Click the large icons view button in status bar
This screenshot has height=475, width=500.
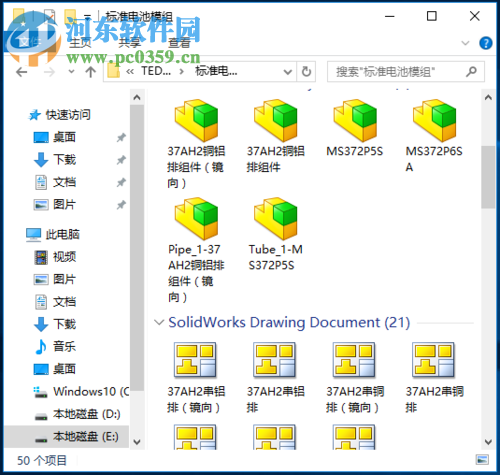tap(482, 460)
